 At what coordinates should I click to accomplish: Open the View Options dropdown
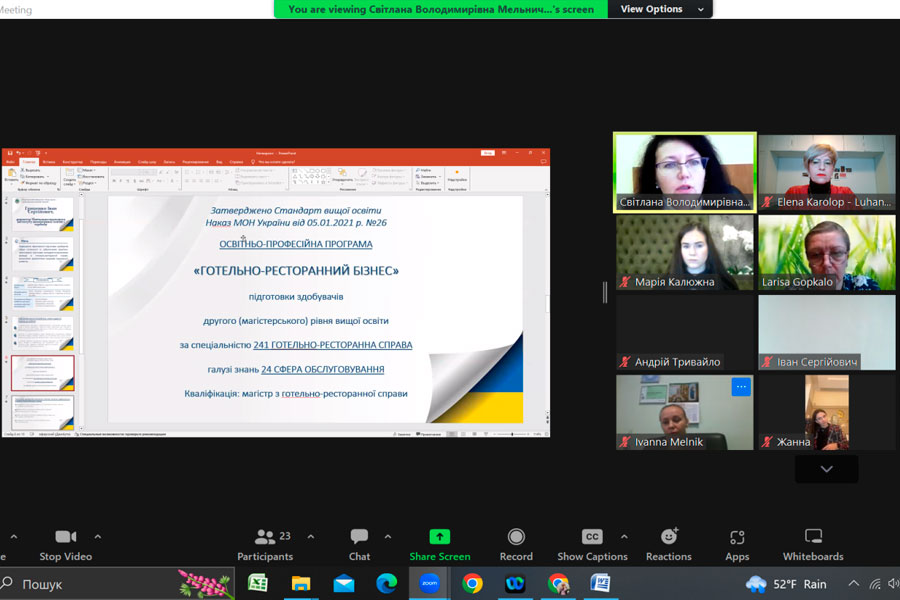660,9
